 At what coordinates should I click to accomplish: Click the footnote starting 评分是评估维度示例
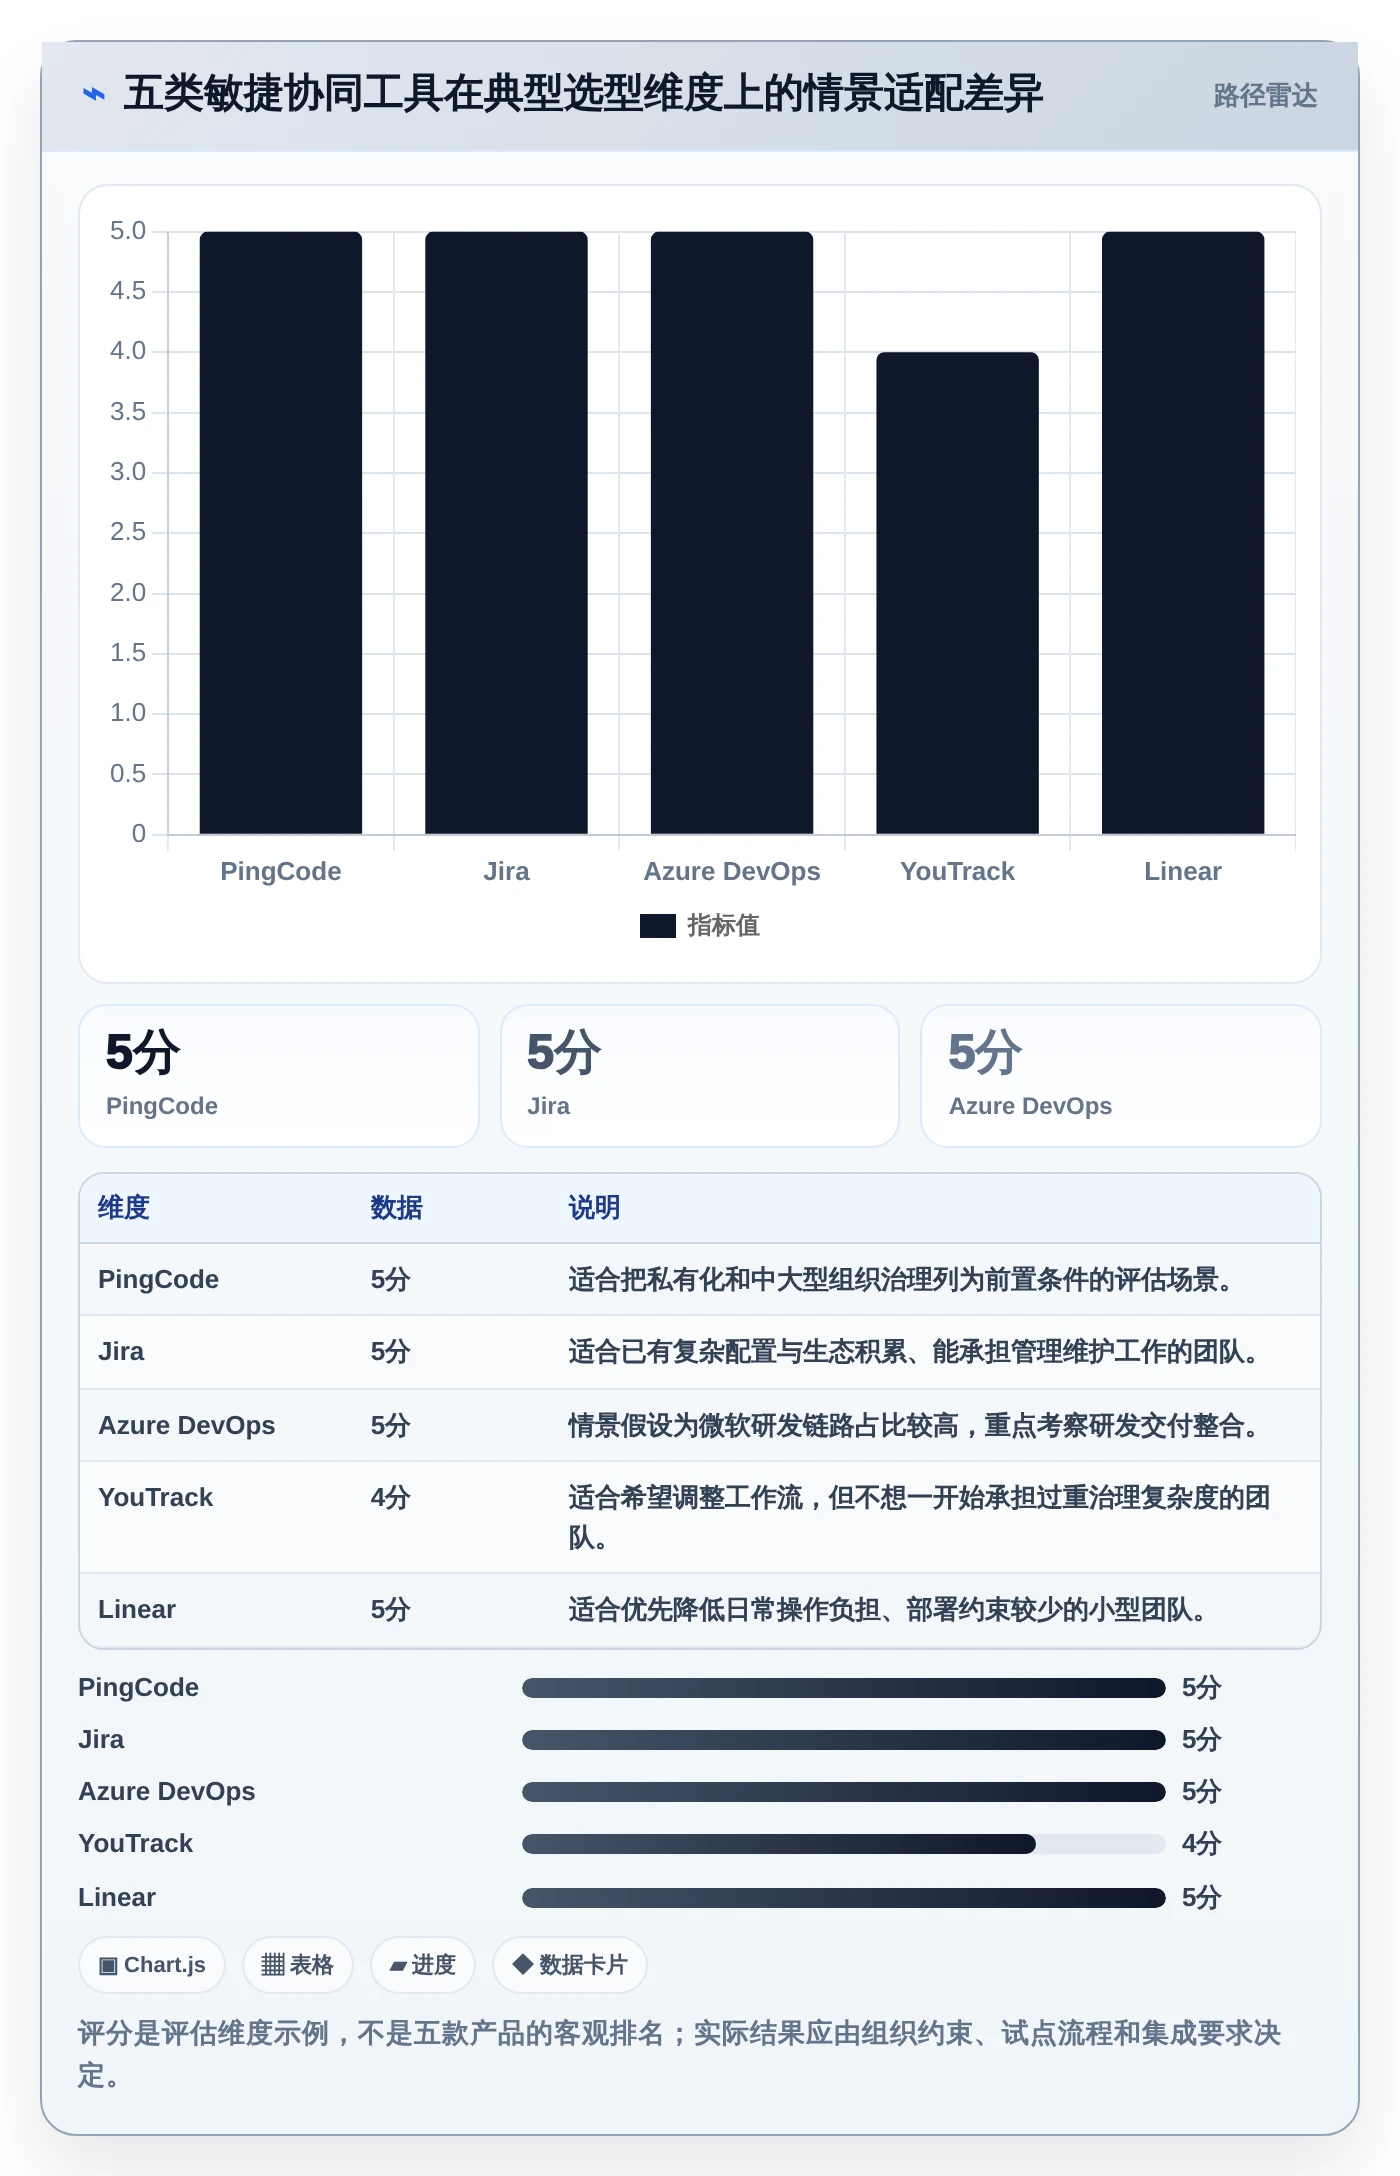[x=680, y=2055]
